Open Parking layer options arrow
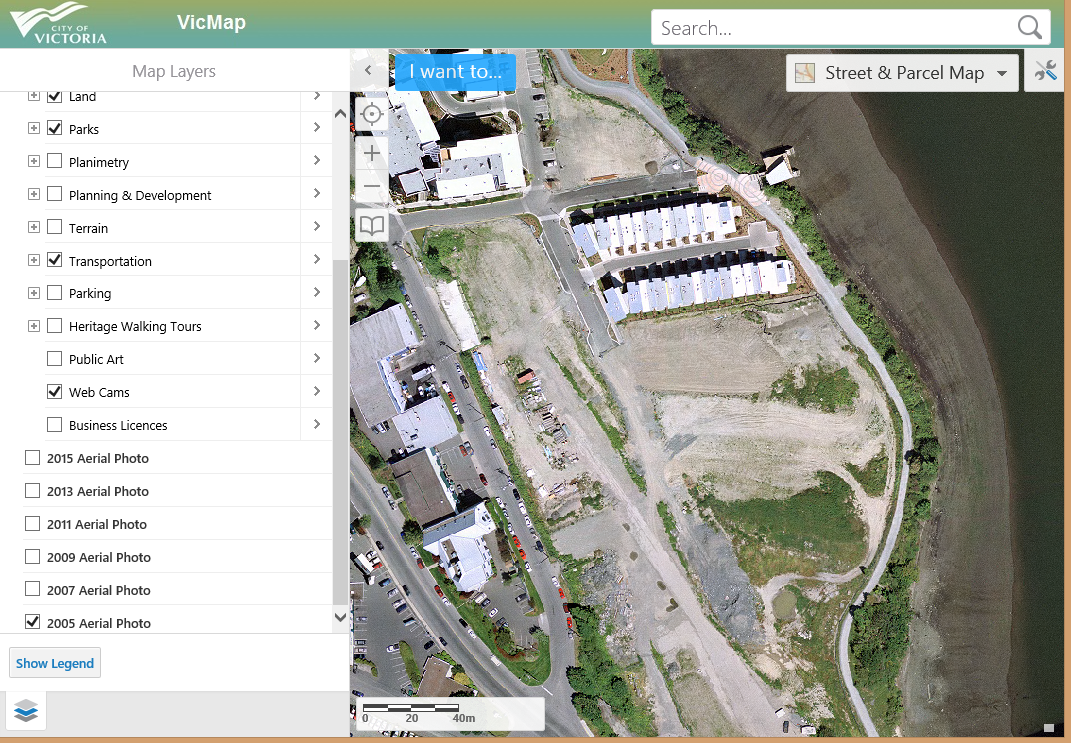 [317, 292]
